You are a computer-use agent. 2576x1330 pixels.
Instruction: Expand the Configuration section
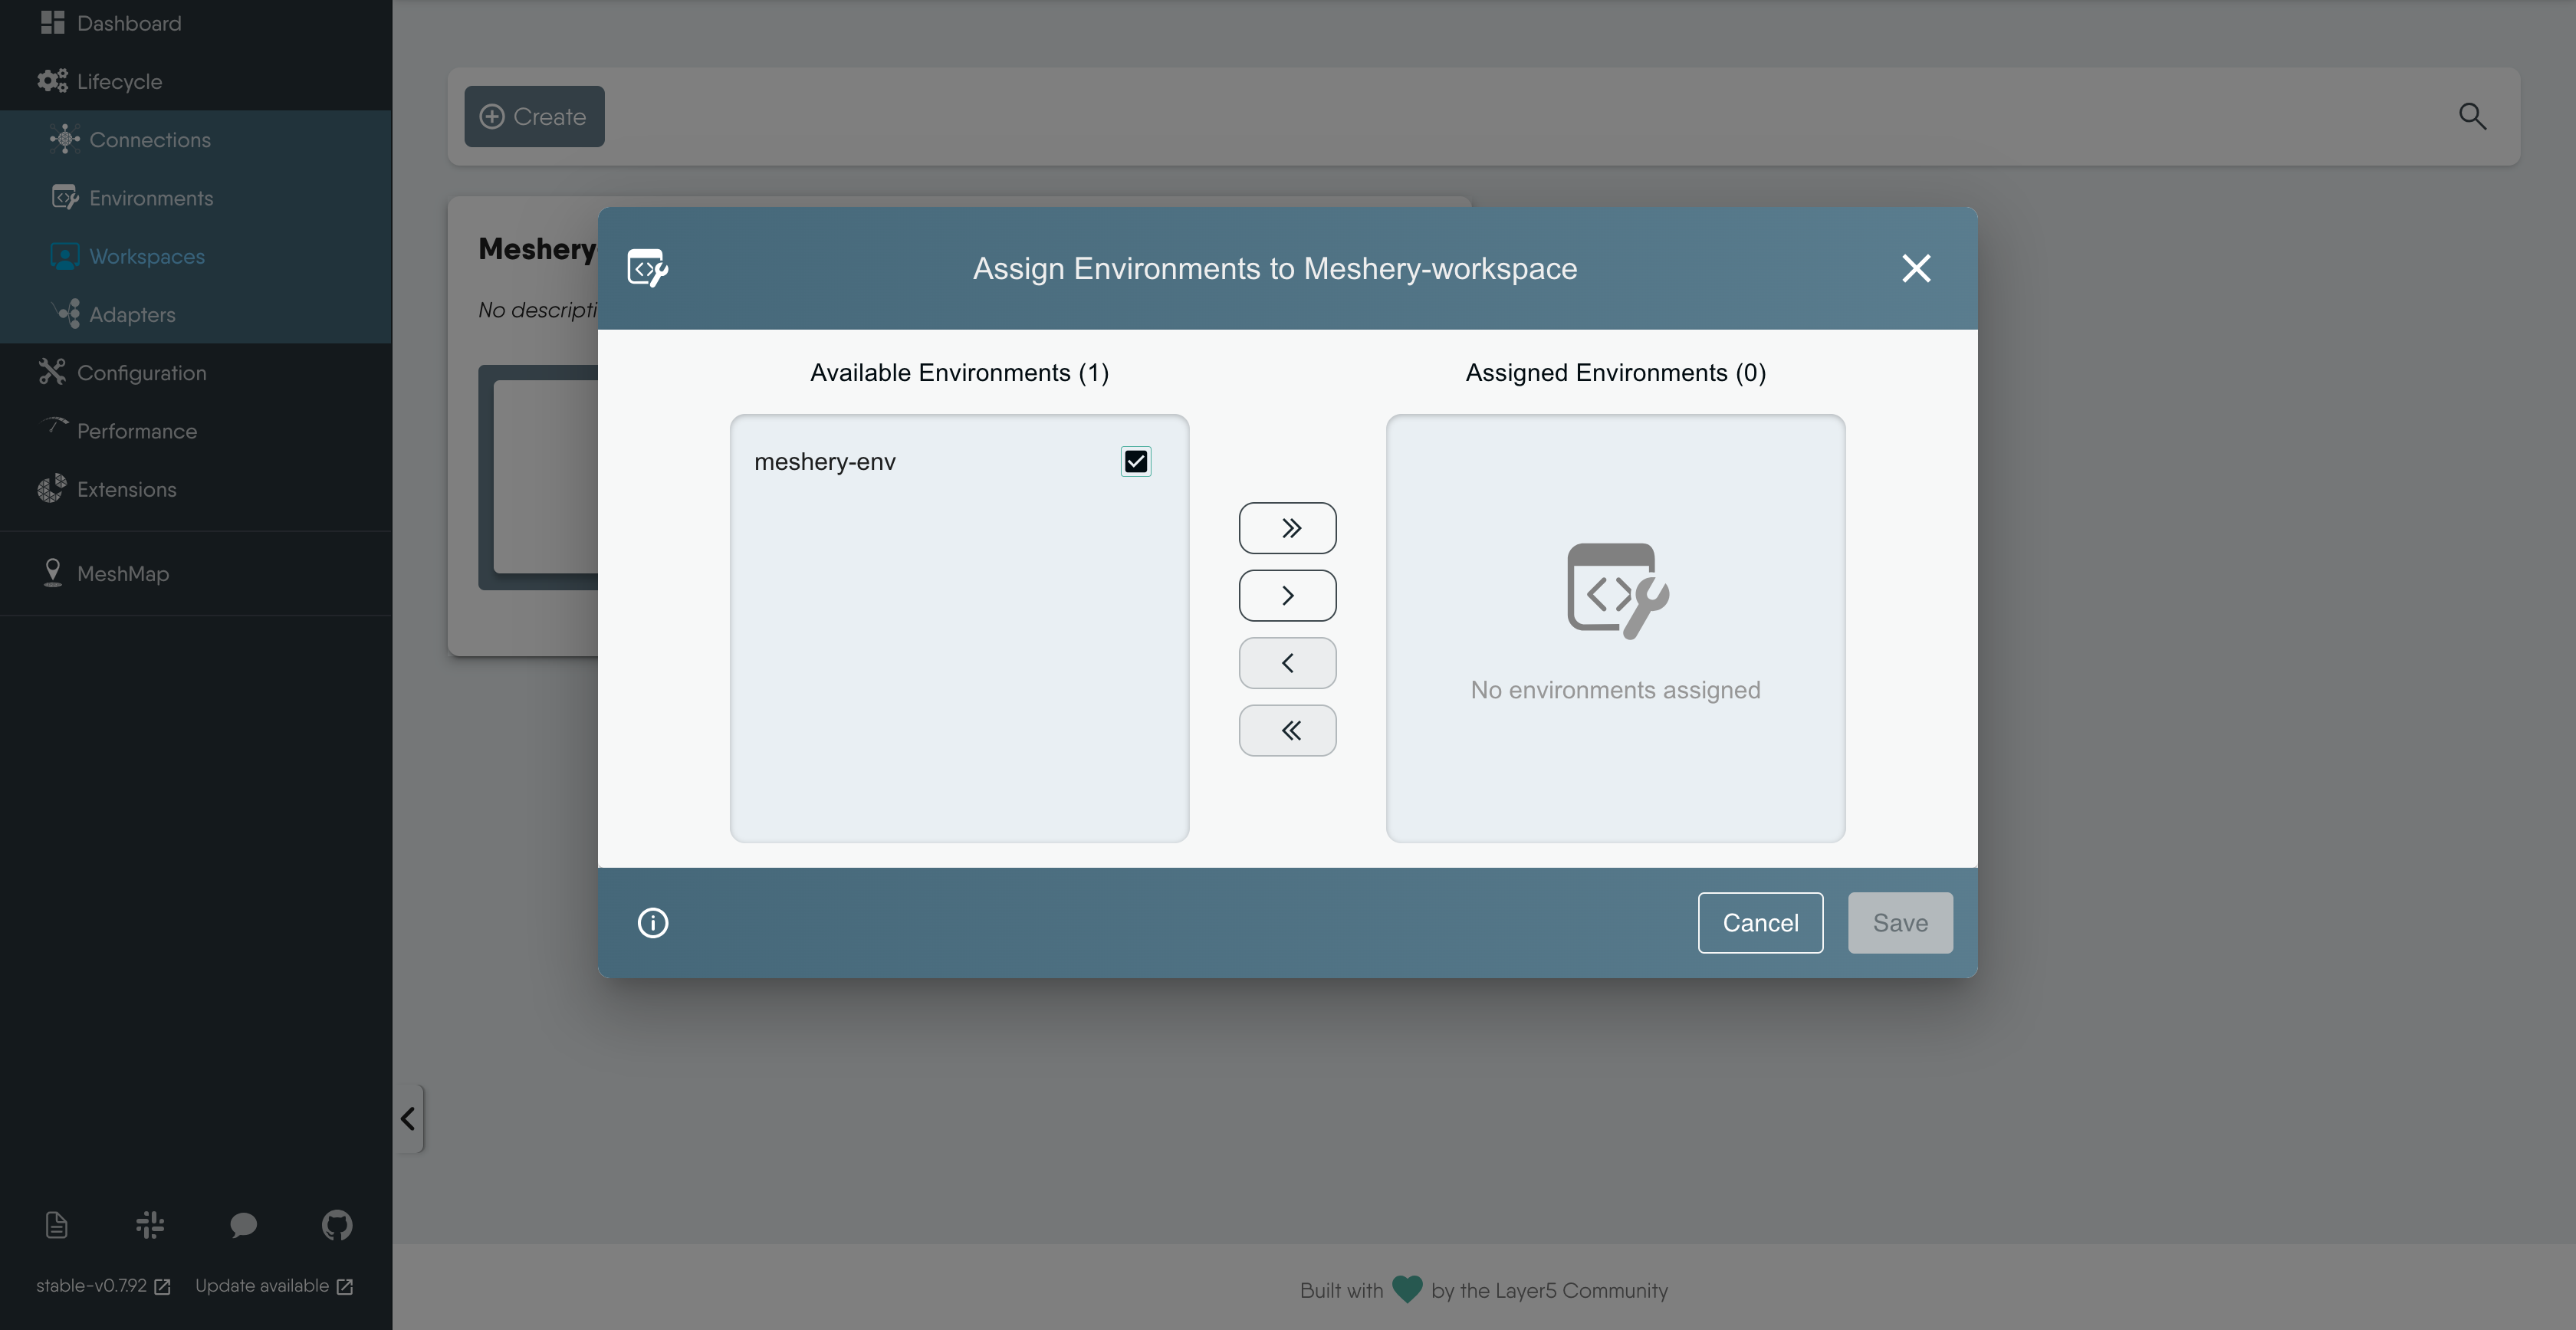(x=141, y=373)
